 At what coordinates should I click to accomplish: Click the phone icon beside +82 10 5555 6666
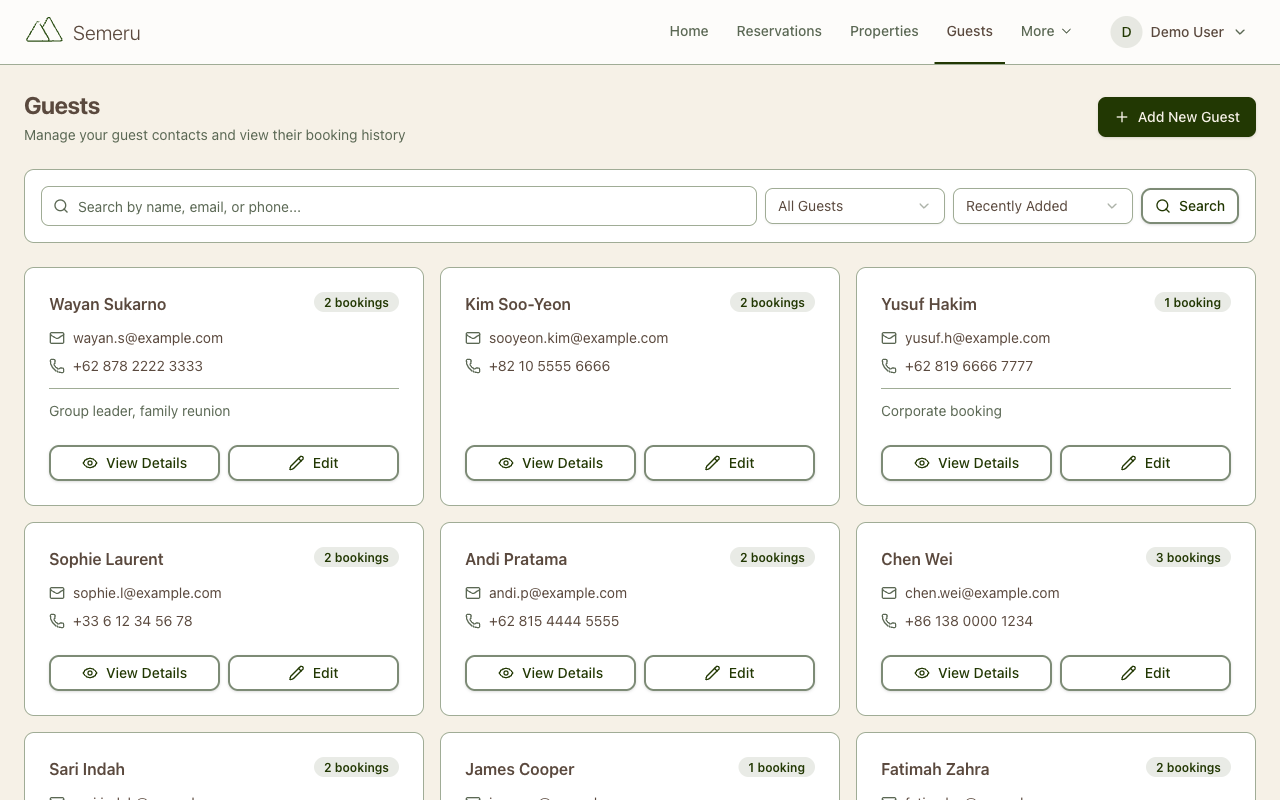[473, 366]
